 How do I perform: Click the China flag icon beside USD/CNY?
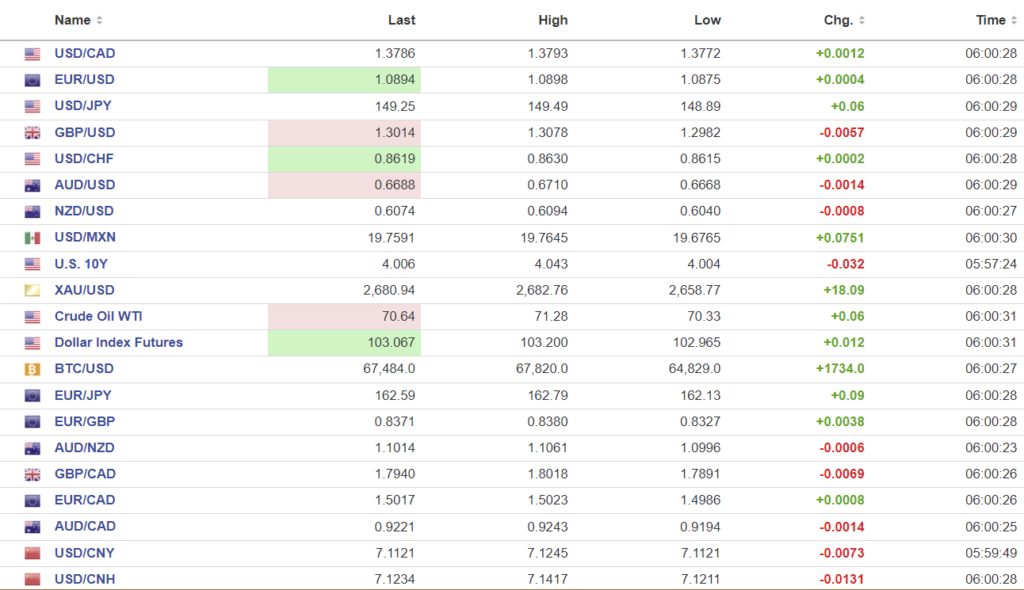point(32,553)
